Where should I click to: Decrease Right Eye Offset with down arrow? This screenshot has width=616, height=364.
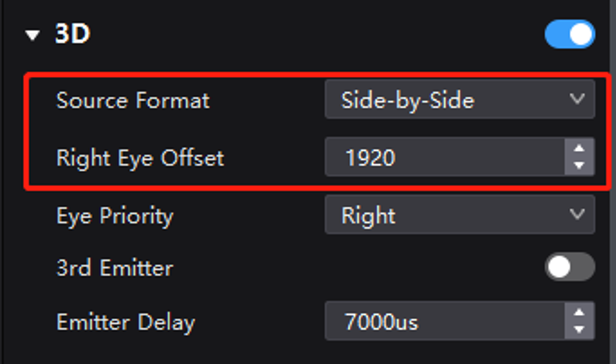pos(579,166)
